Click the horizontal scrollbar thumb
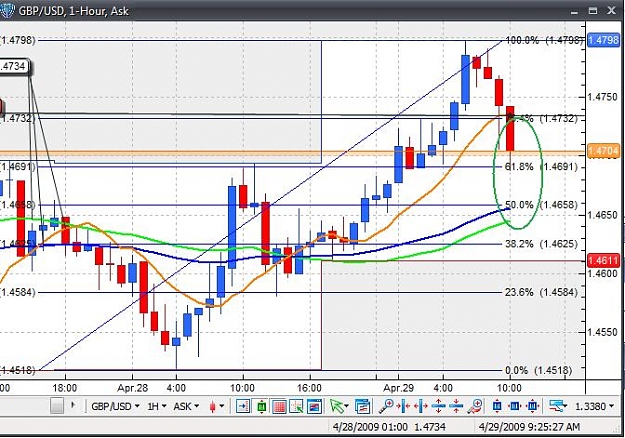Viewport: 625px width, 438px height. (x=57, y=406)
